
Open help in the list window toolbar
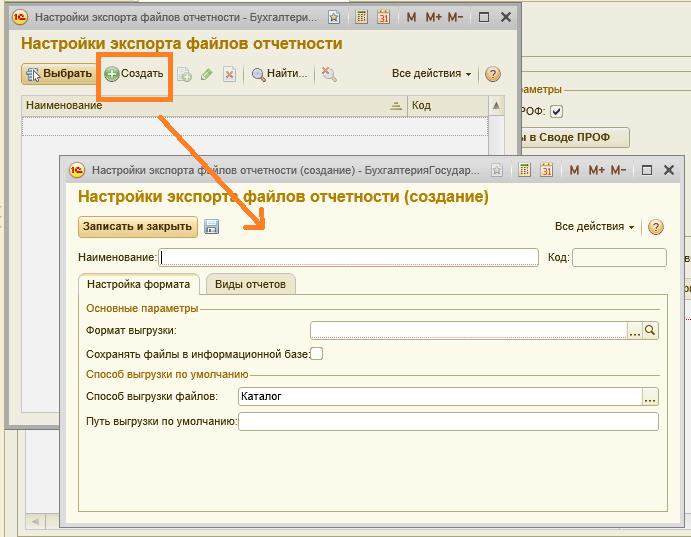tap(493, 74)
